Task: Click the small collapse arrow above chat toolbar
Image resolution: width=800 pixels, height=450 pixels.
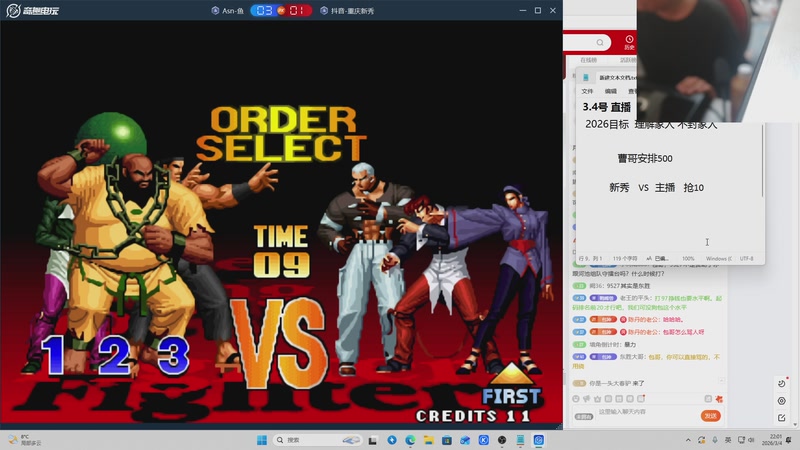Action: pyautogui.click(x=721, y=381)
